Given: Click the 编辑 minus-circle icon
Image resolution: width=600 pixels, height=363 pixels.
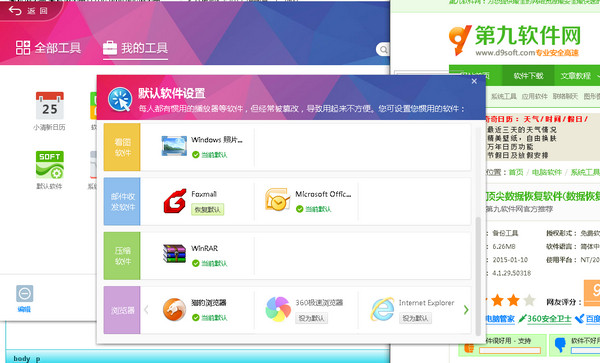Looking at the screenshot, I should tap(24, 294).
